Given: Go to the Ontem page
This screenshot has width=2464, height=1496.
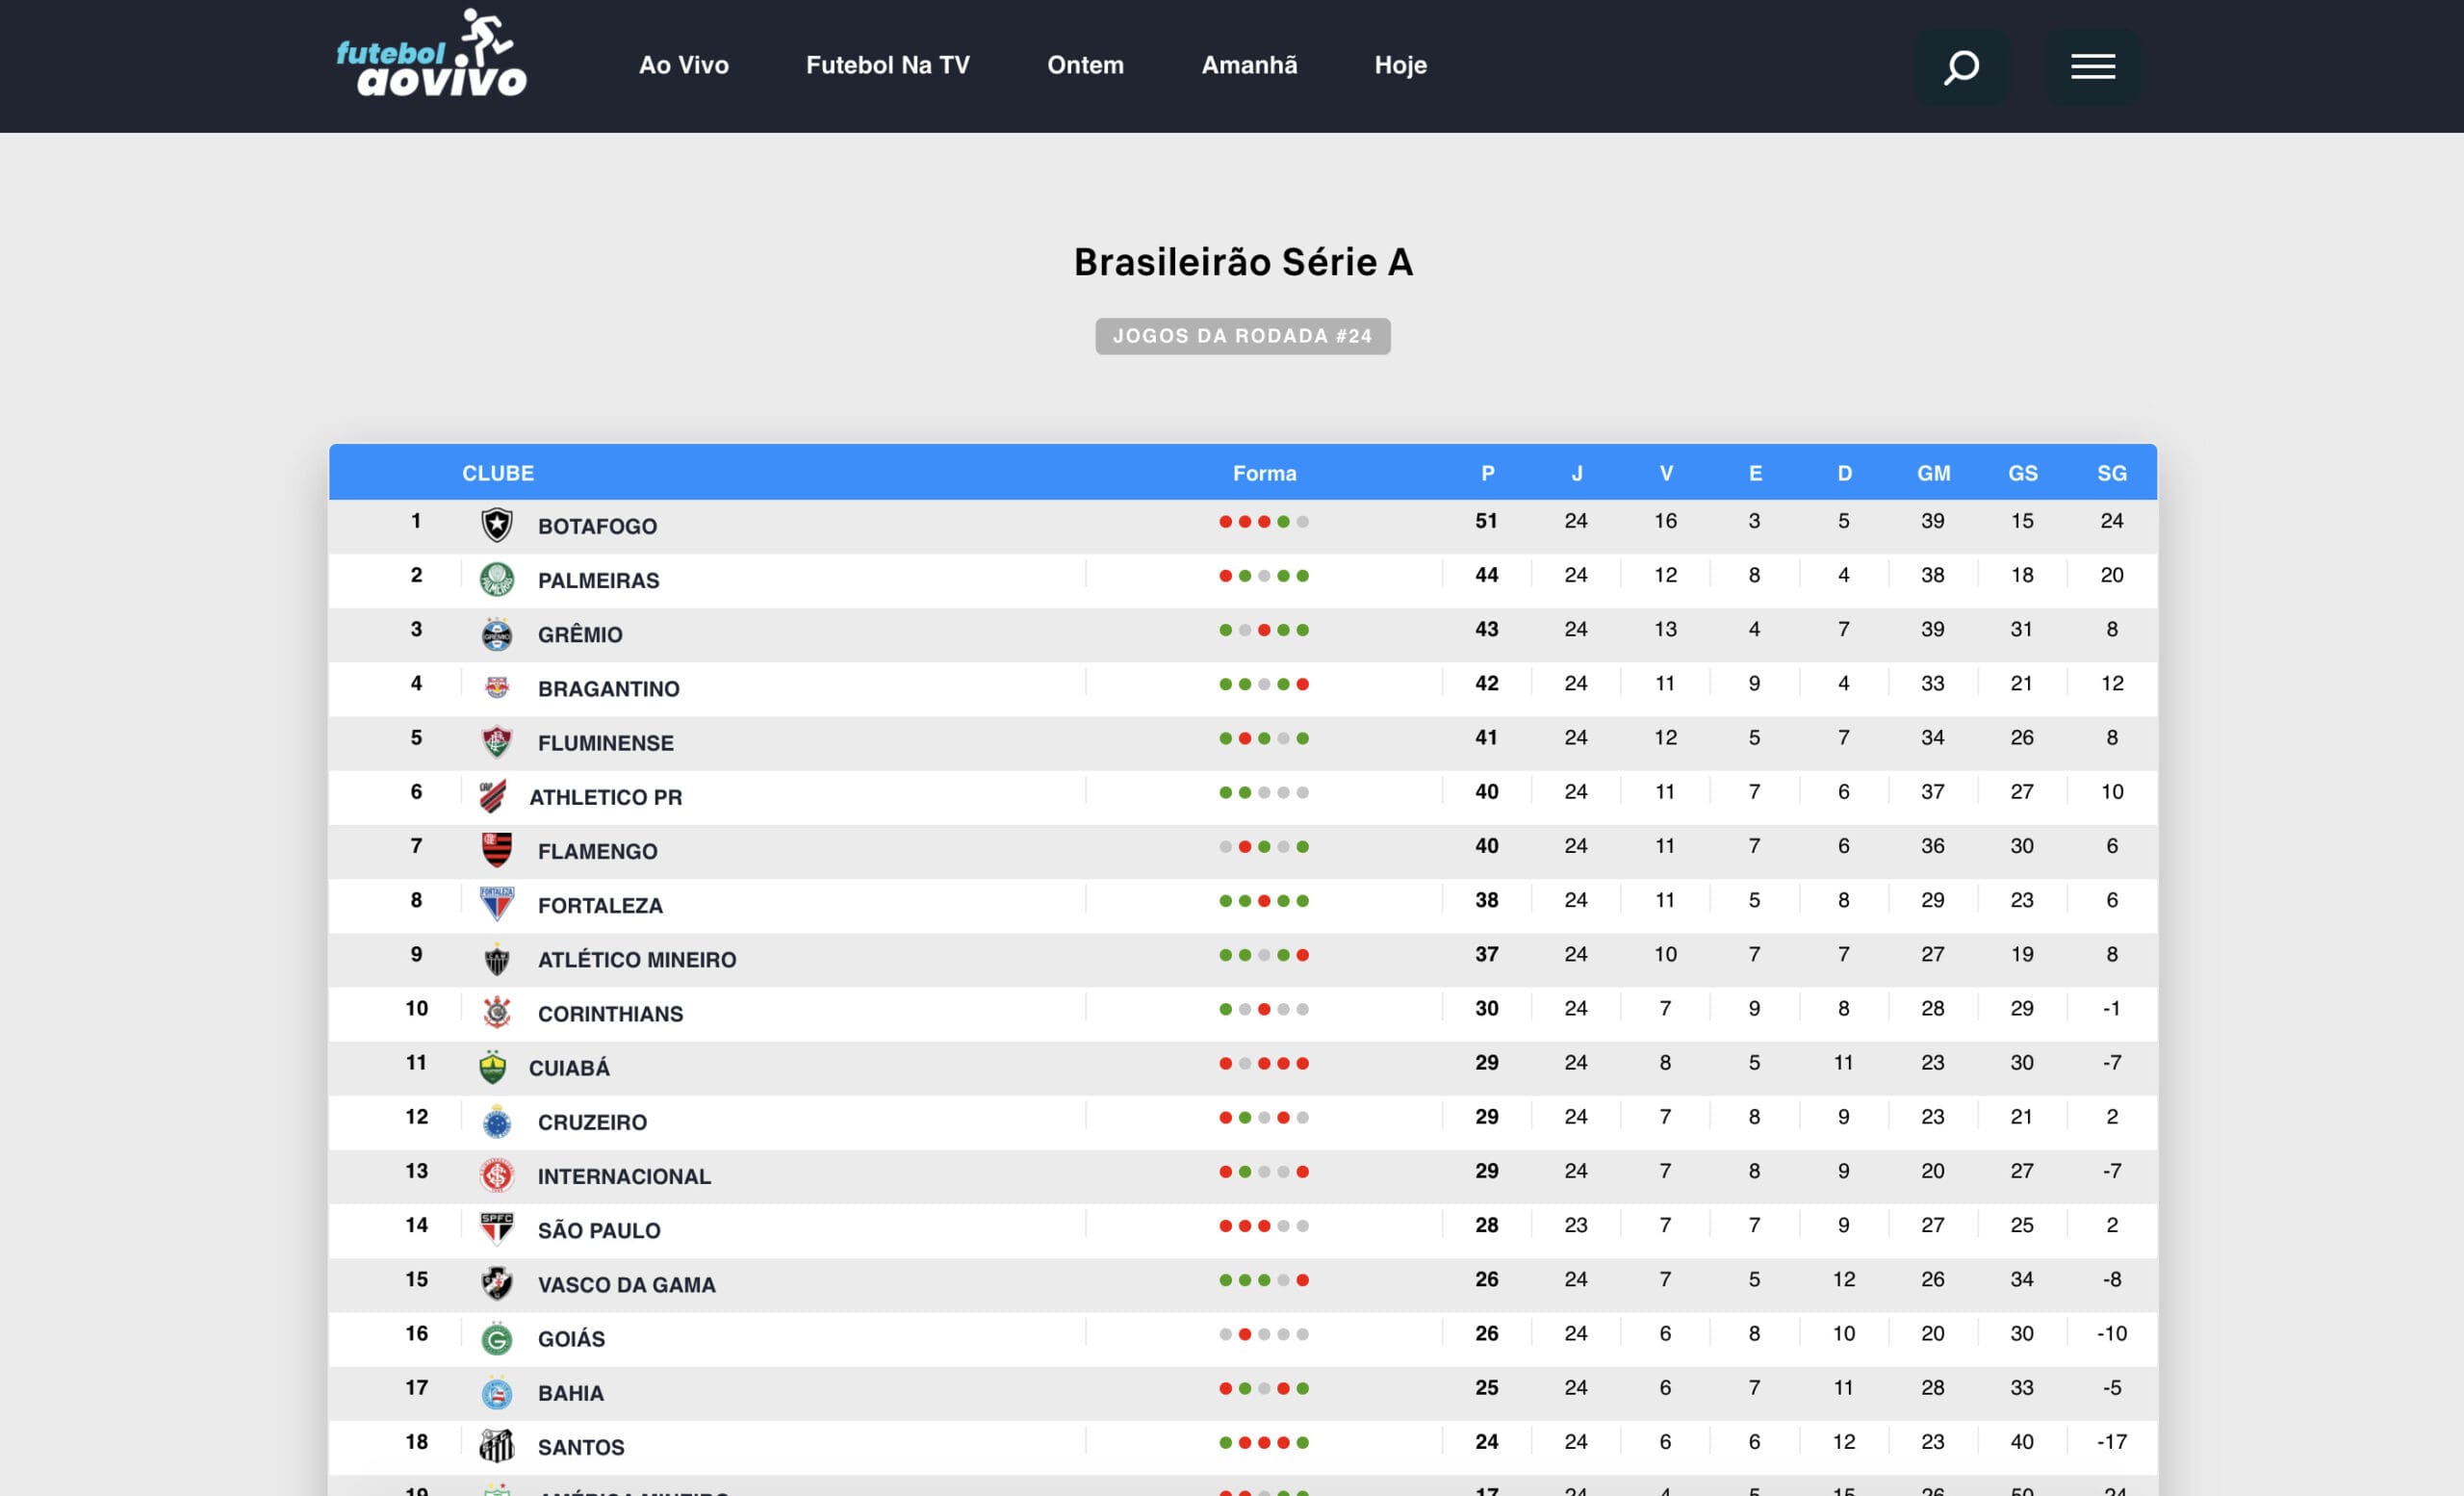Looking at the screenshot, I should tap(1085, 65).
